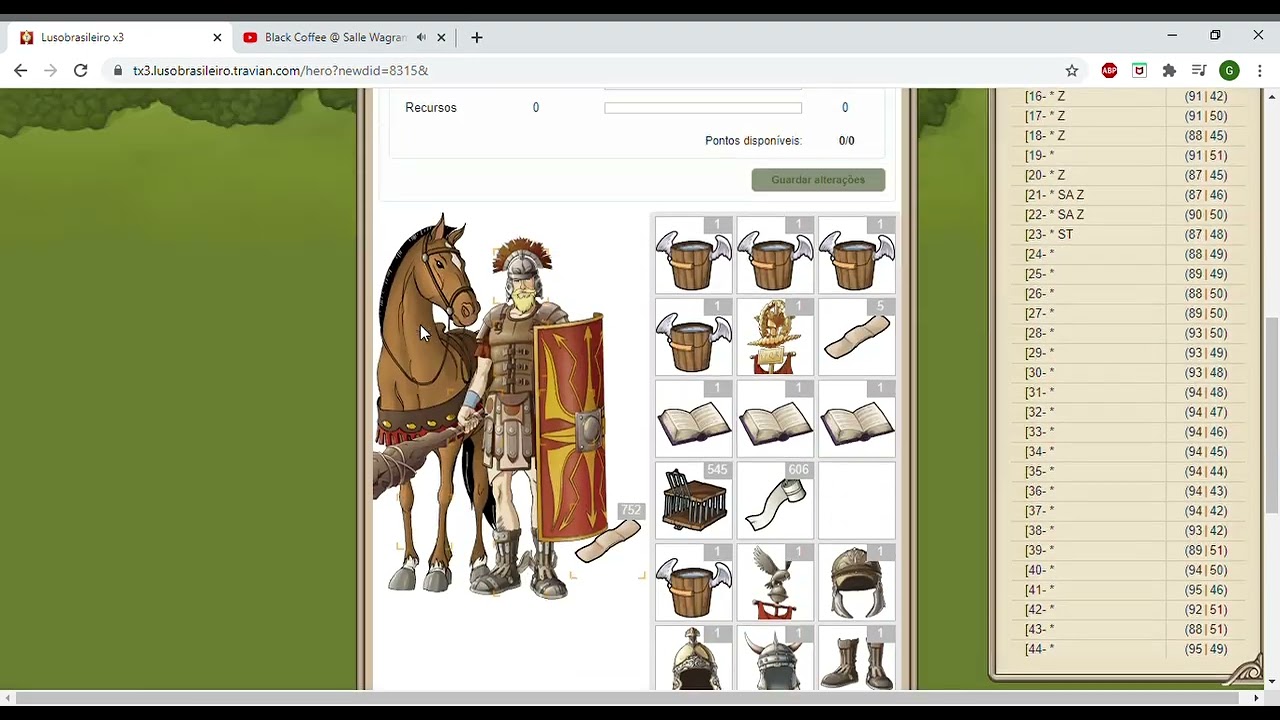The image size is (1280, 720).
Task: Open the red shield extension icon
Action: (1139, 70)
